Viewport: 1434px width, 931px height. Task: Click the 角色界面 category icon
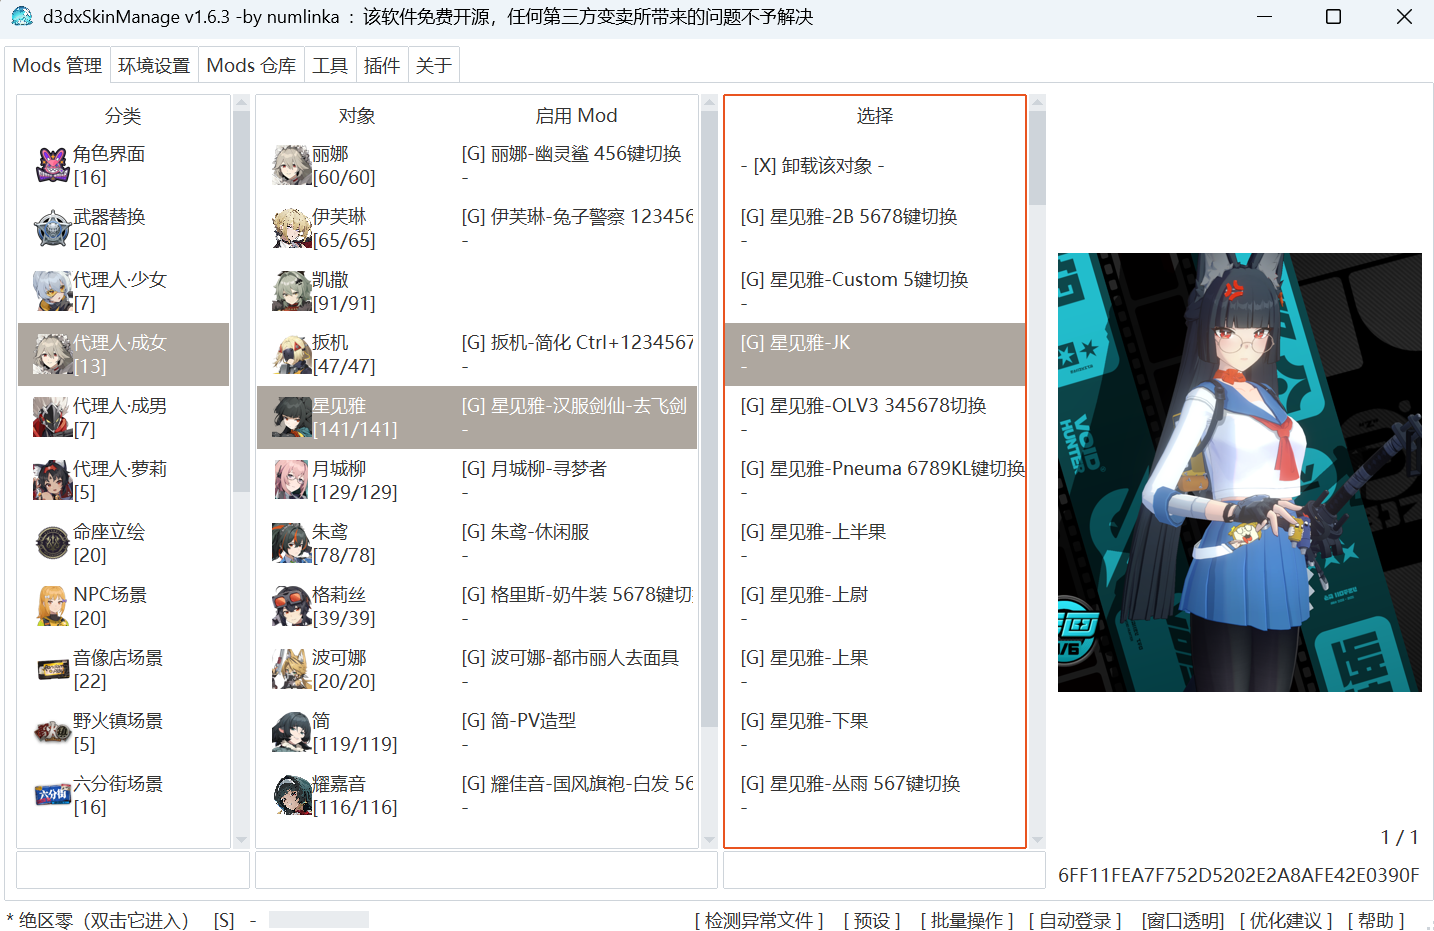point(52,165)
